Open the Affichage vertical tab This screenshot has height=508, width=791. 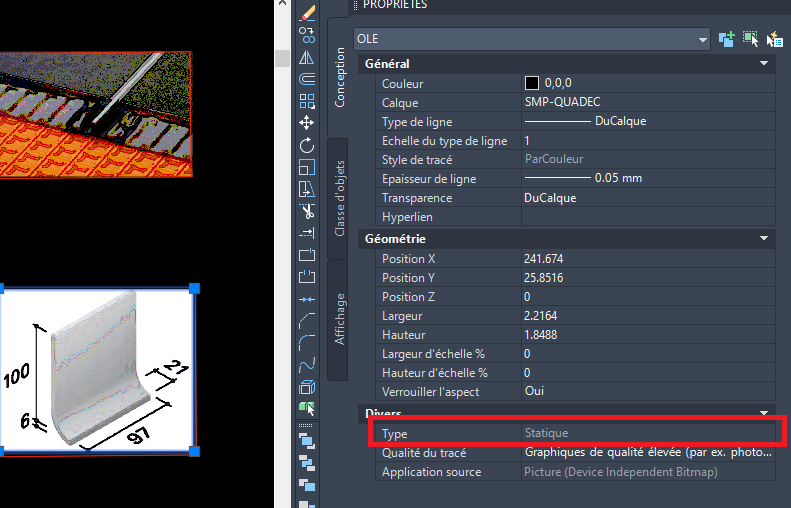pos(338,319)
